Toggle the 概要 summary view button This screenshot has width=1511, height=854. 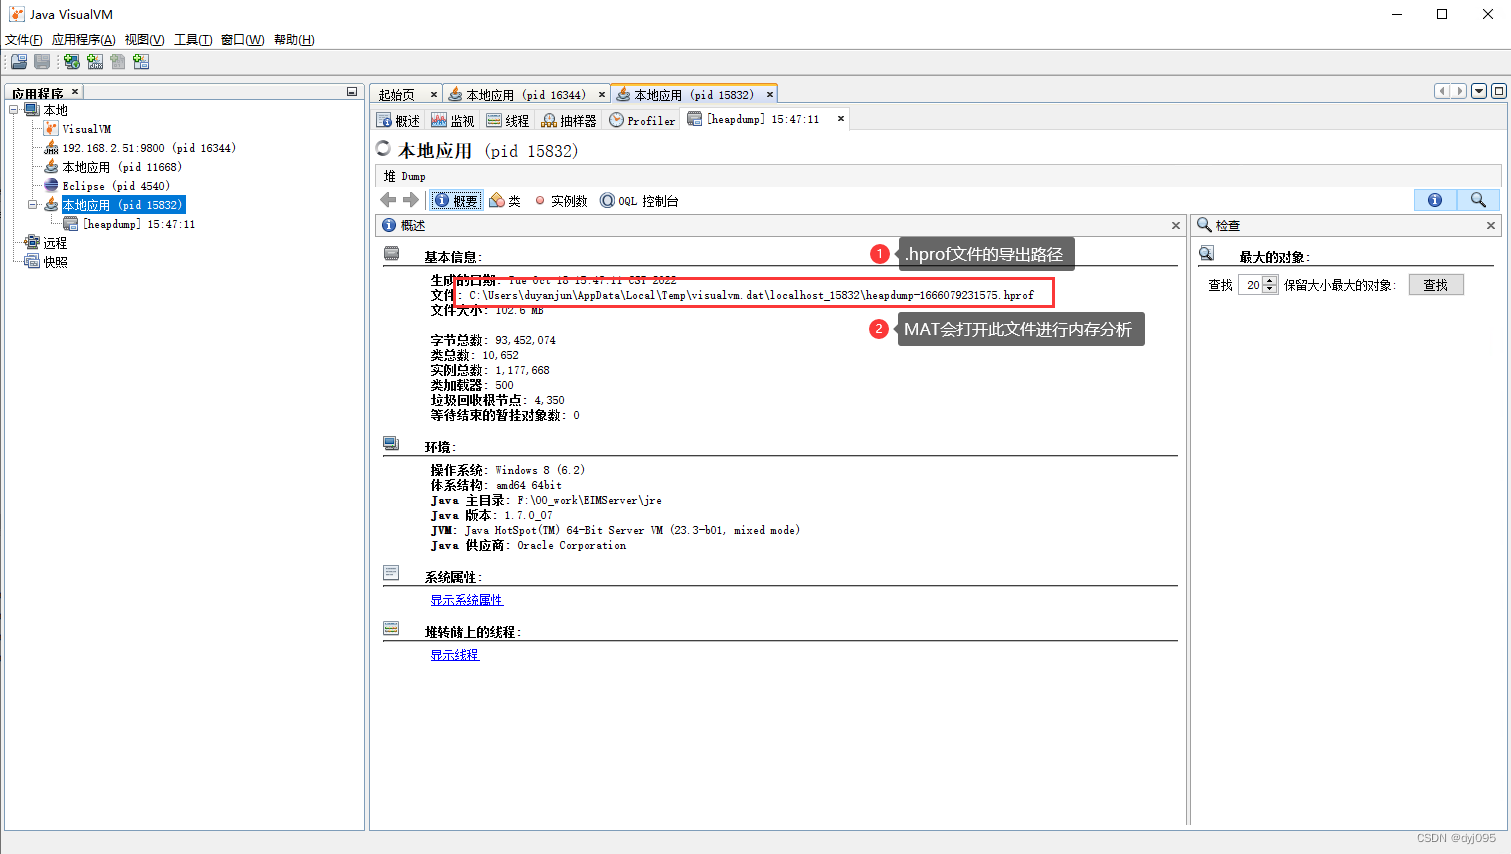pos(457,201)
